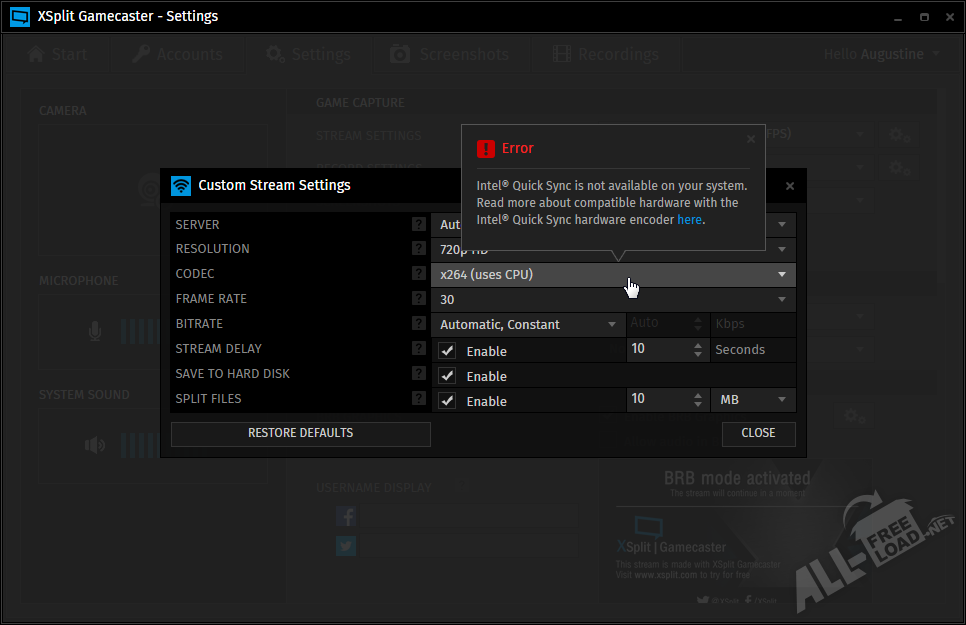966x625 pixels.
Task: Uncheck Save to Hard Disk Enable checkbox
Action: tap(448, 376)
